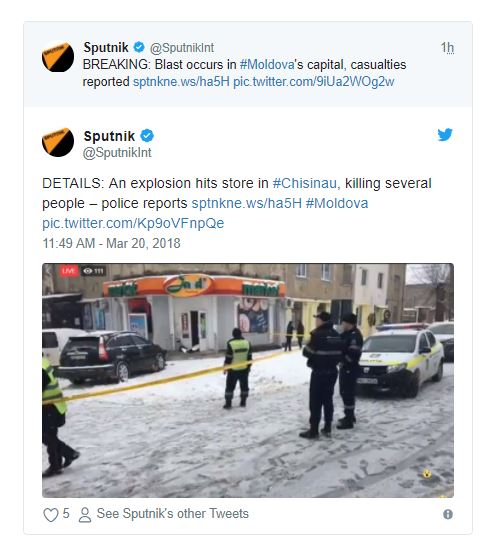Image resolution: width=502 pixels, height=546 pixels.
Task: Open pic.twitter.com/9iUa2WOg2w link
Action: click(x=313, y=82)
